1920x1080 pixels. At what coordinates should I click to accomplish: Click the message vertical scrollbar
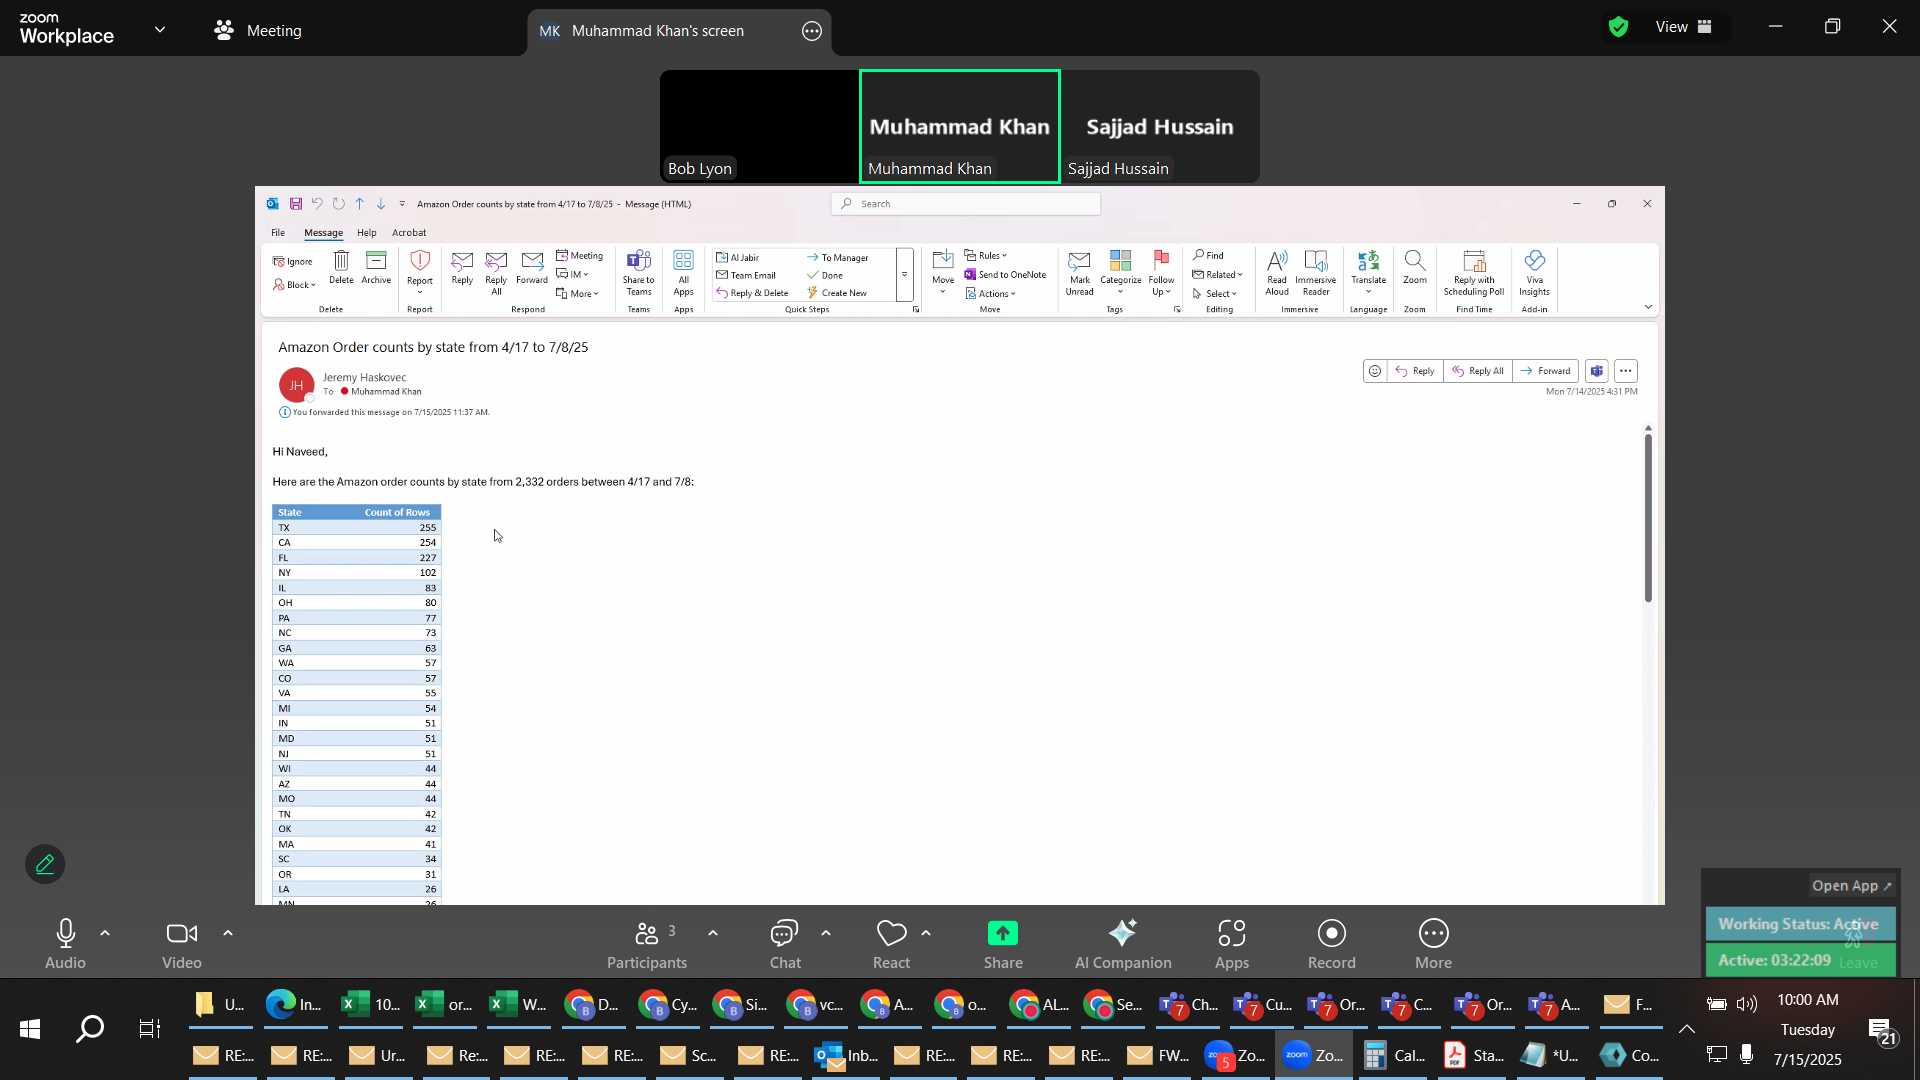click(x=1648, y=518)
